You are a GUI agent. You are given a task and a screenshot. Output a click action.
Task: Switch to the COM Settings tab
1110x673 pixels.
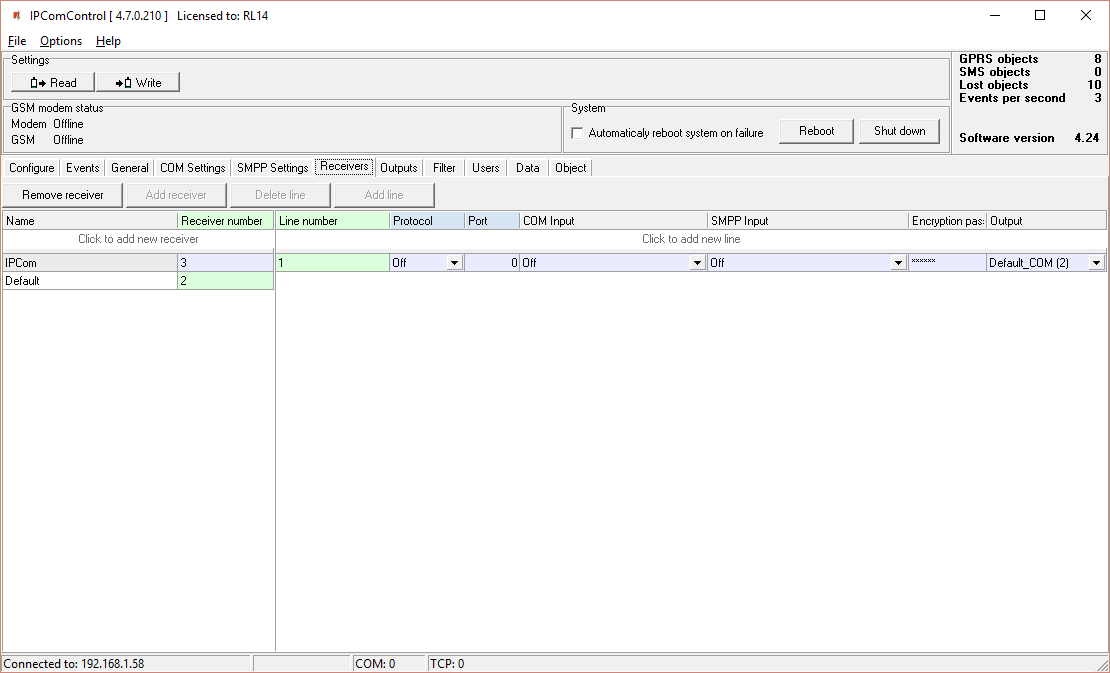click(192, 168)
